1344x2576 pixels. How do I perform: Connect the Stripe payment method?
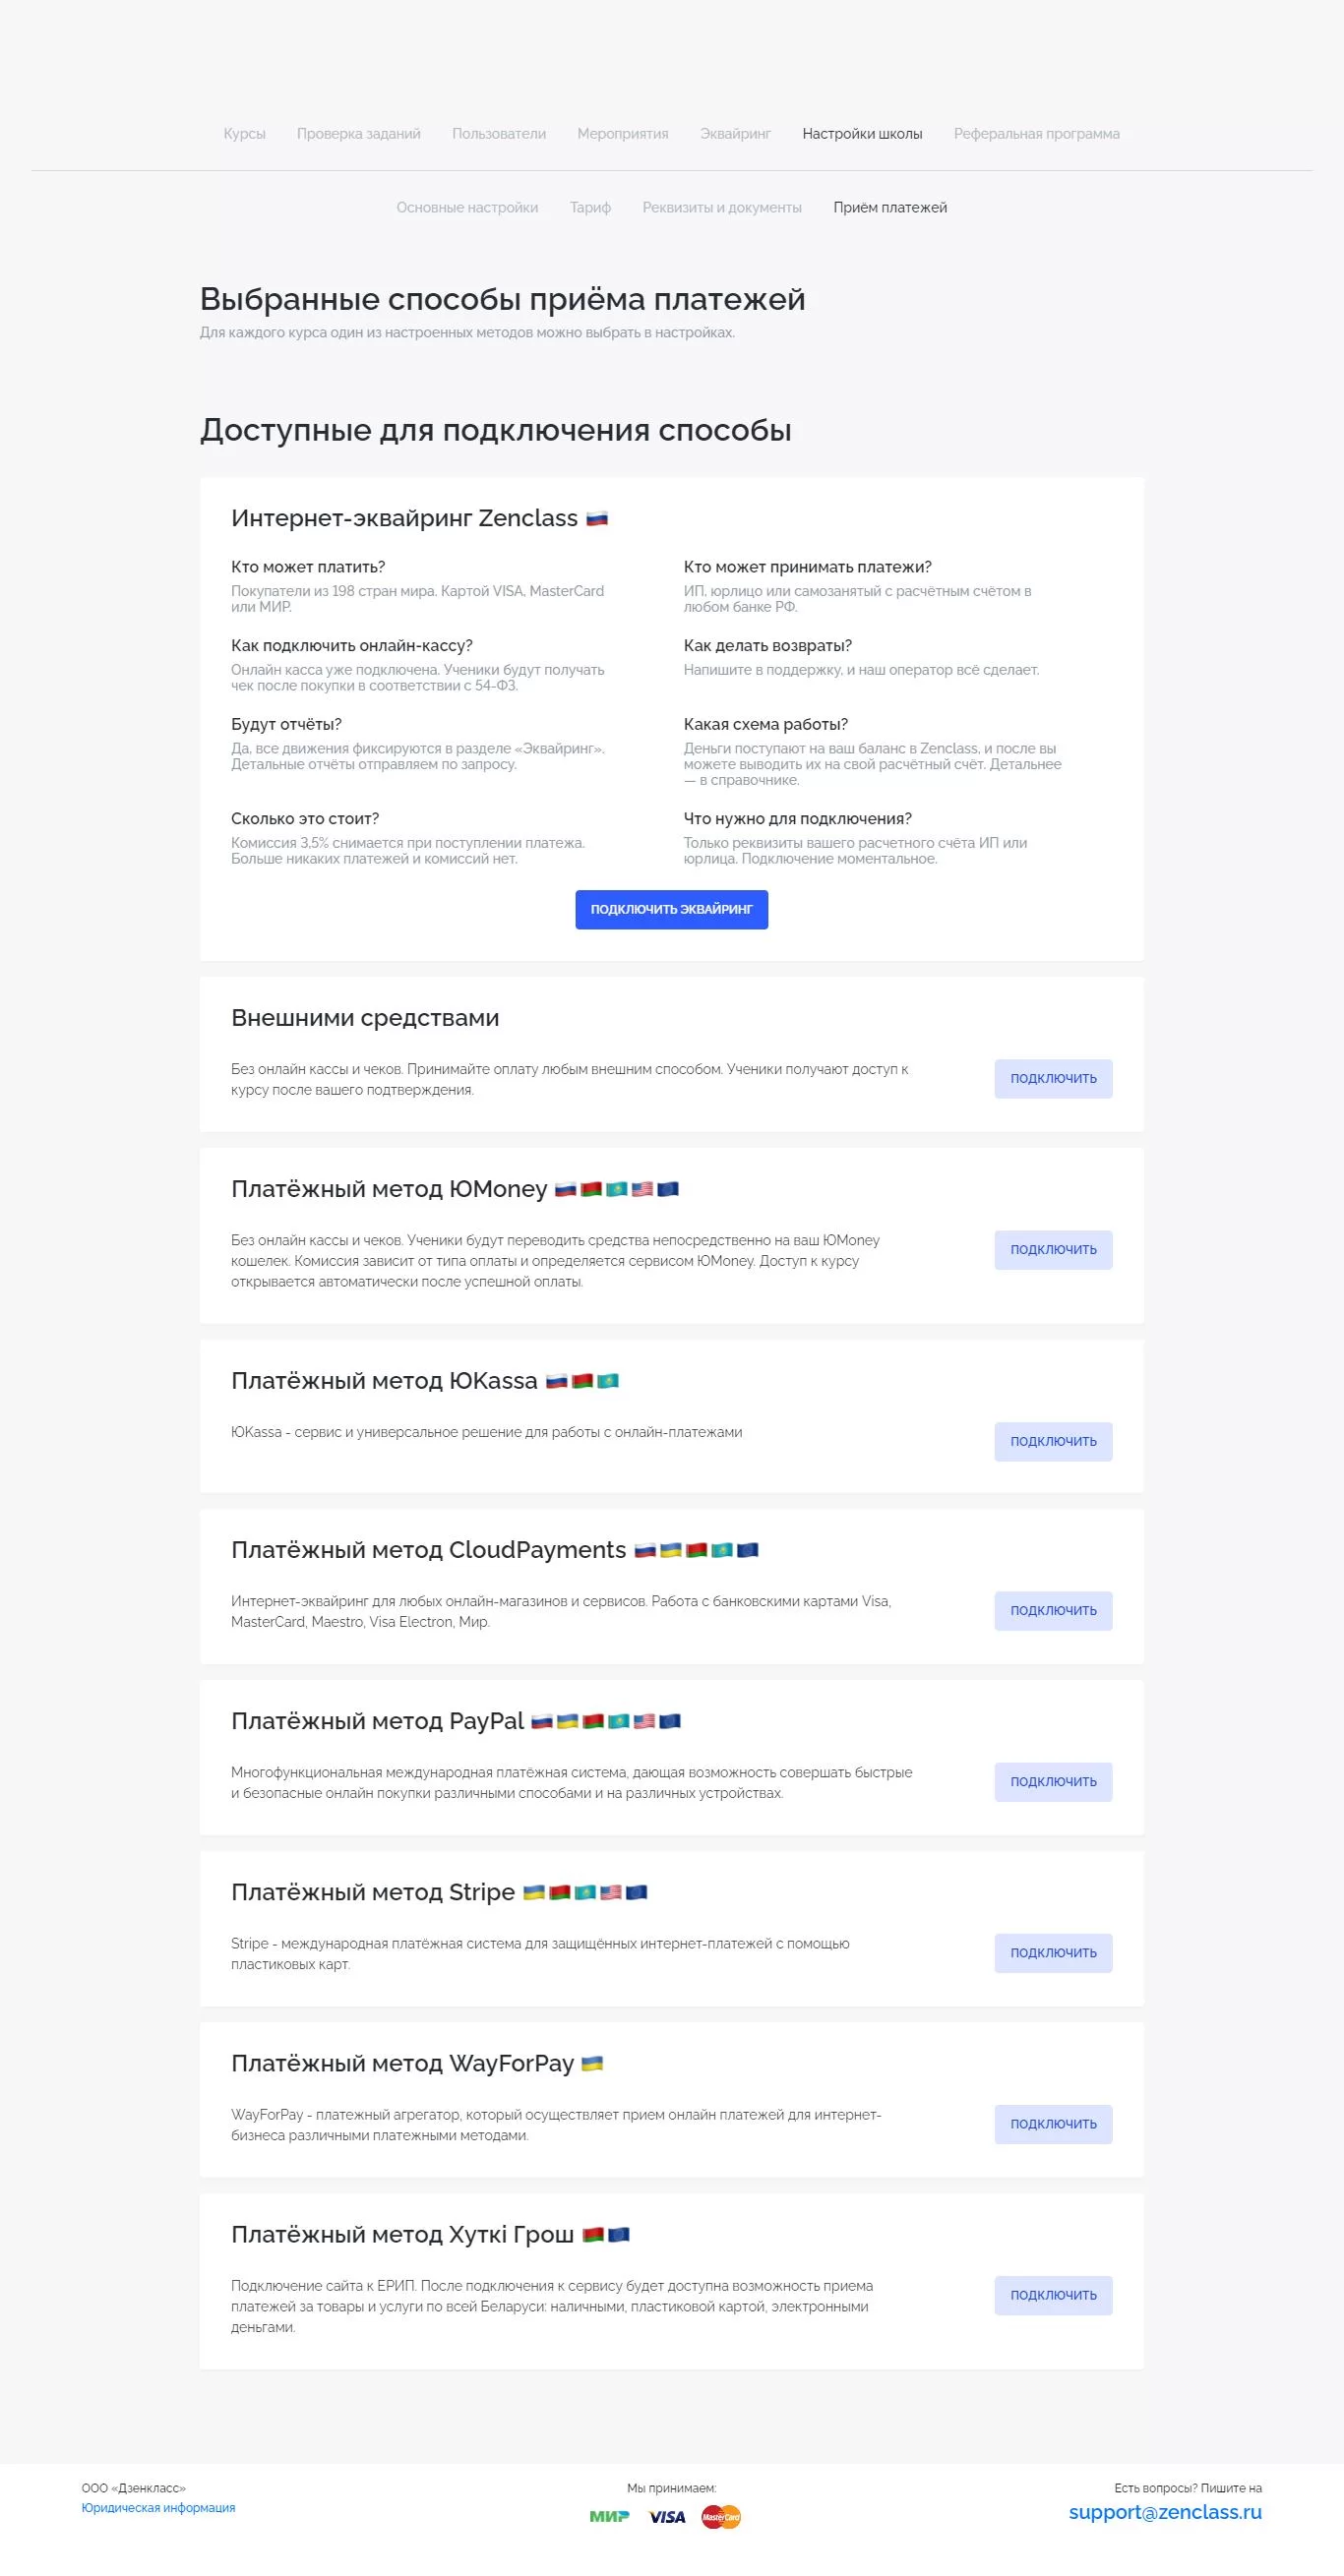(1053, 1953)
